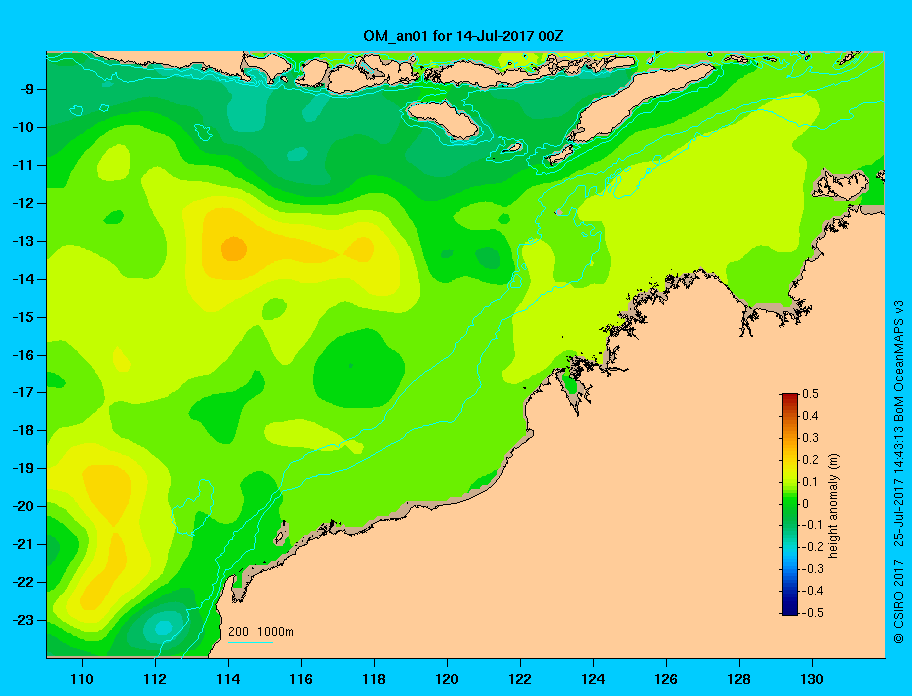Screen dimensions: 912x696
Task: Click longitude label 130 on x-axis
Action: 812,679
